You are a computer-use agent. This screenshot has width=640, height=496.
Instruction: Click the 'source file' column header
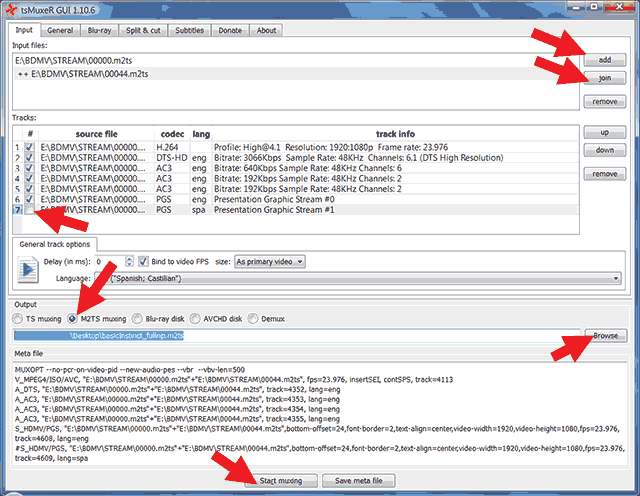point(96,134)
